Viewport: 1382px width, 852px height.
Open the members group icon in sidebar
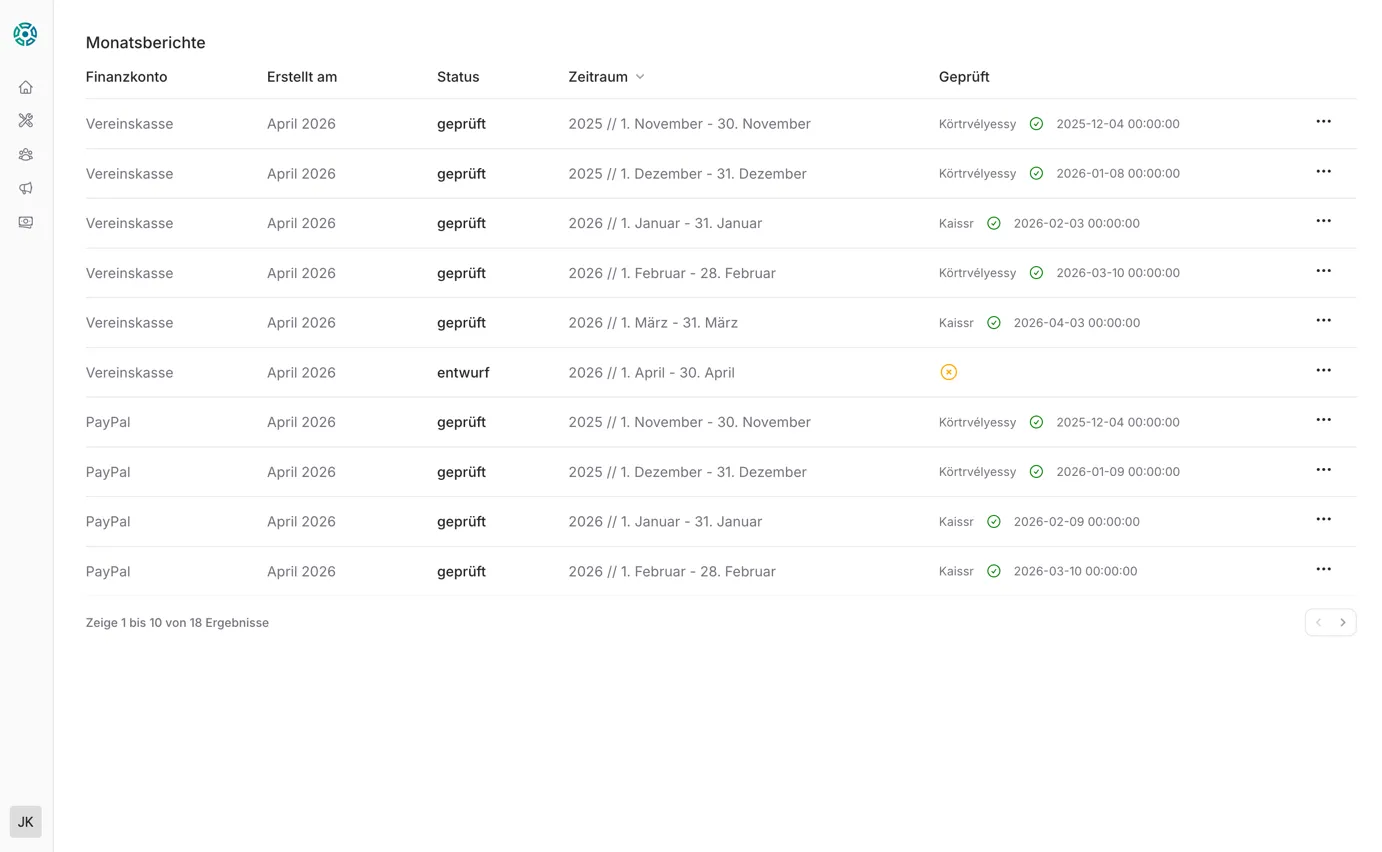(x=26, y=155)
